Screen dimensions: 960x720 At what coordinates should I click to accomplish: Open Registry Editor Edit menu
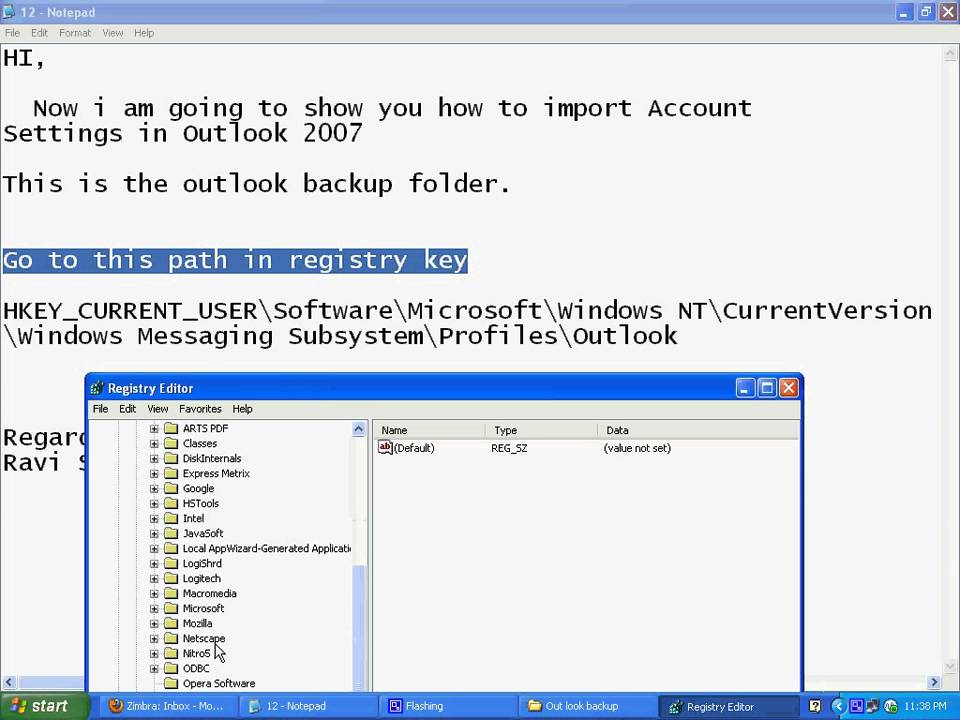pyautogui.click(x=127, y=409)
